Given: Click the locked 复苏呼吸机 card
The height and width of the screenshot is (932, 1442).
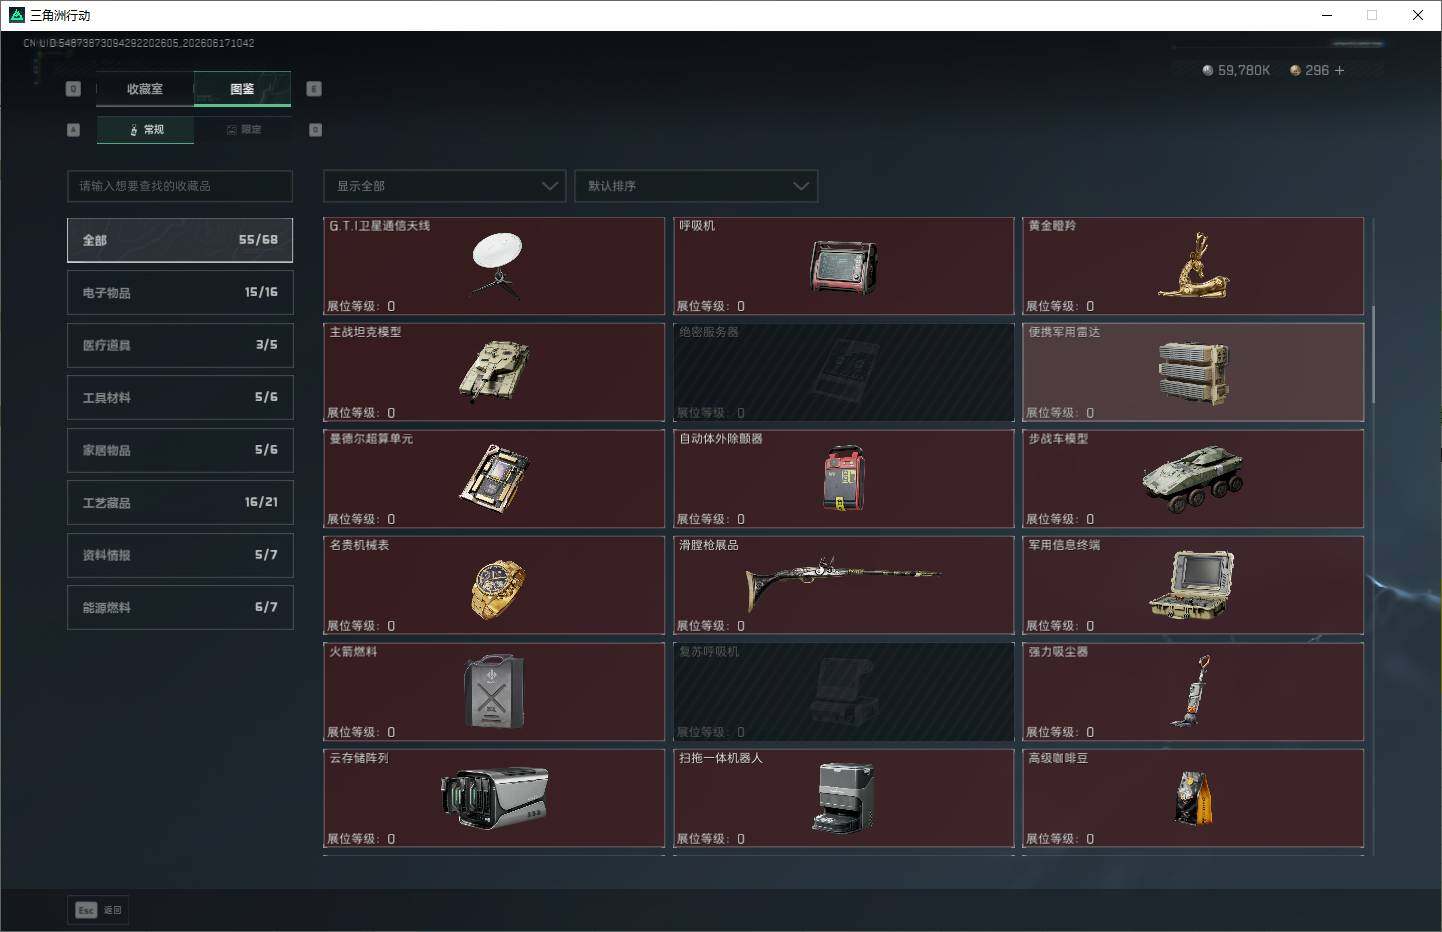Looking at the screenshot, I should pyautogui.click(x=844, y=692).
